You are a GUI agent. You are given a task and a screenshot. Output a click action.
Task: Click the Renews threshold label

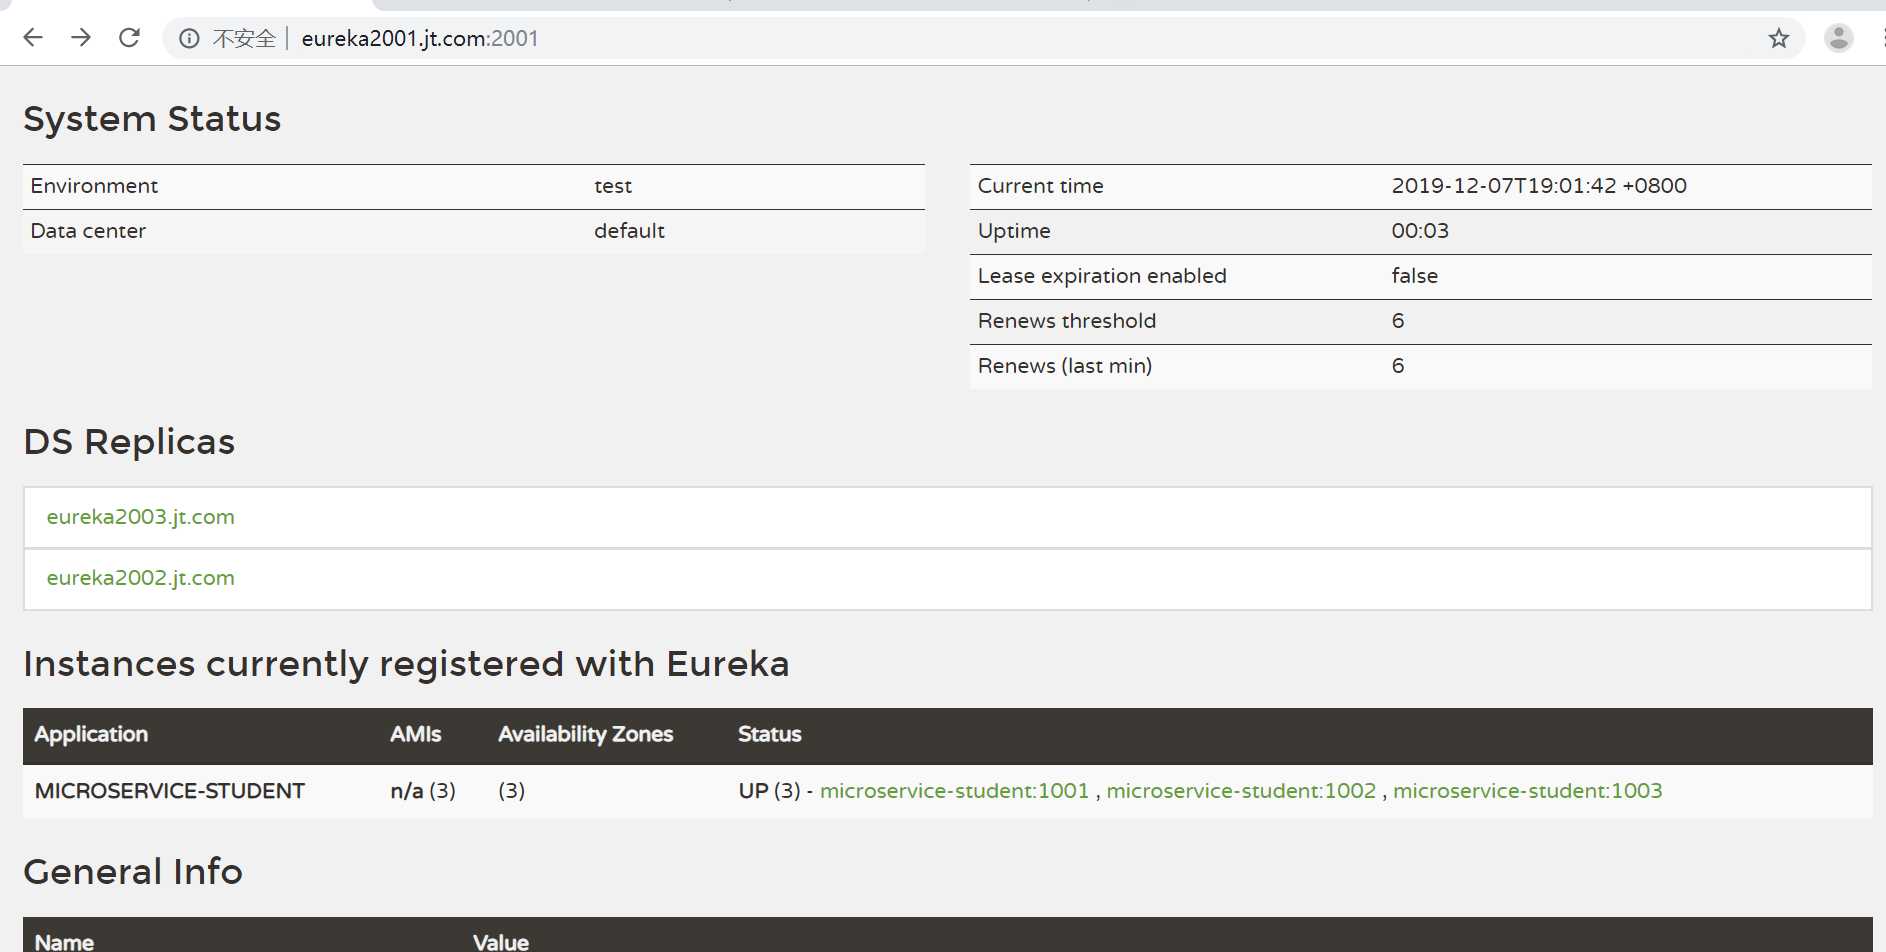(x=1067, y=321)
